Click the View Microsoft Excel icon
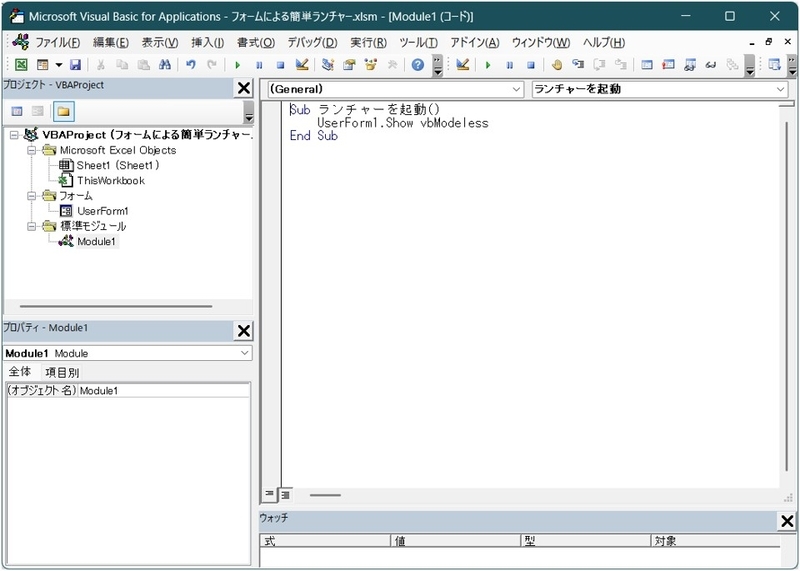Viewport: 800px width, 571px height. tap(21, 65)
